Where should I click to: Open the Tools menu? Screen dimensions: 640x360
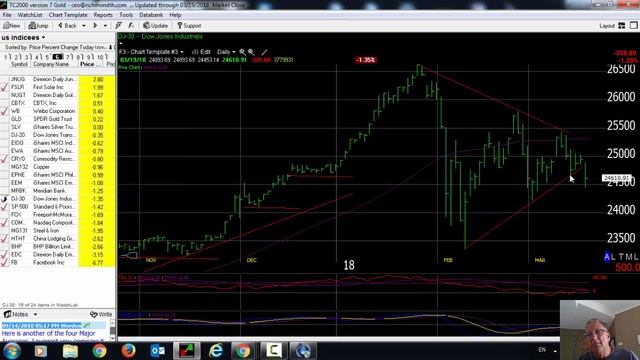(x=126, y=15)
